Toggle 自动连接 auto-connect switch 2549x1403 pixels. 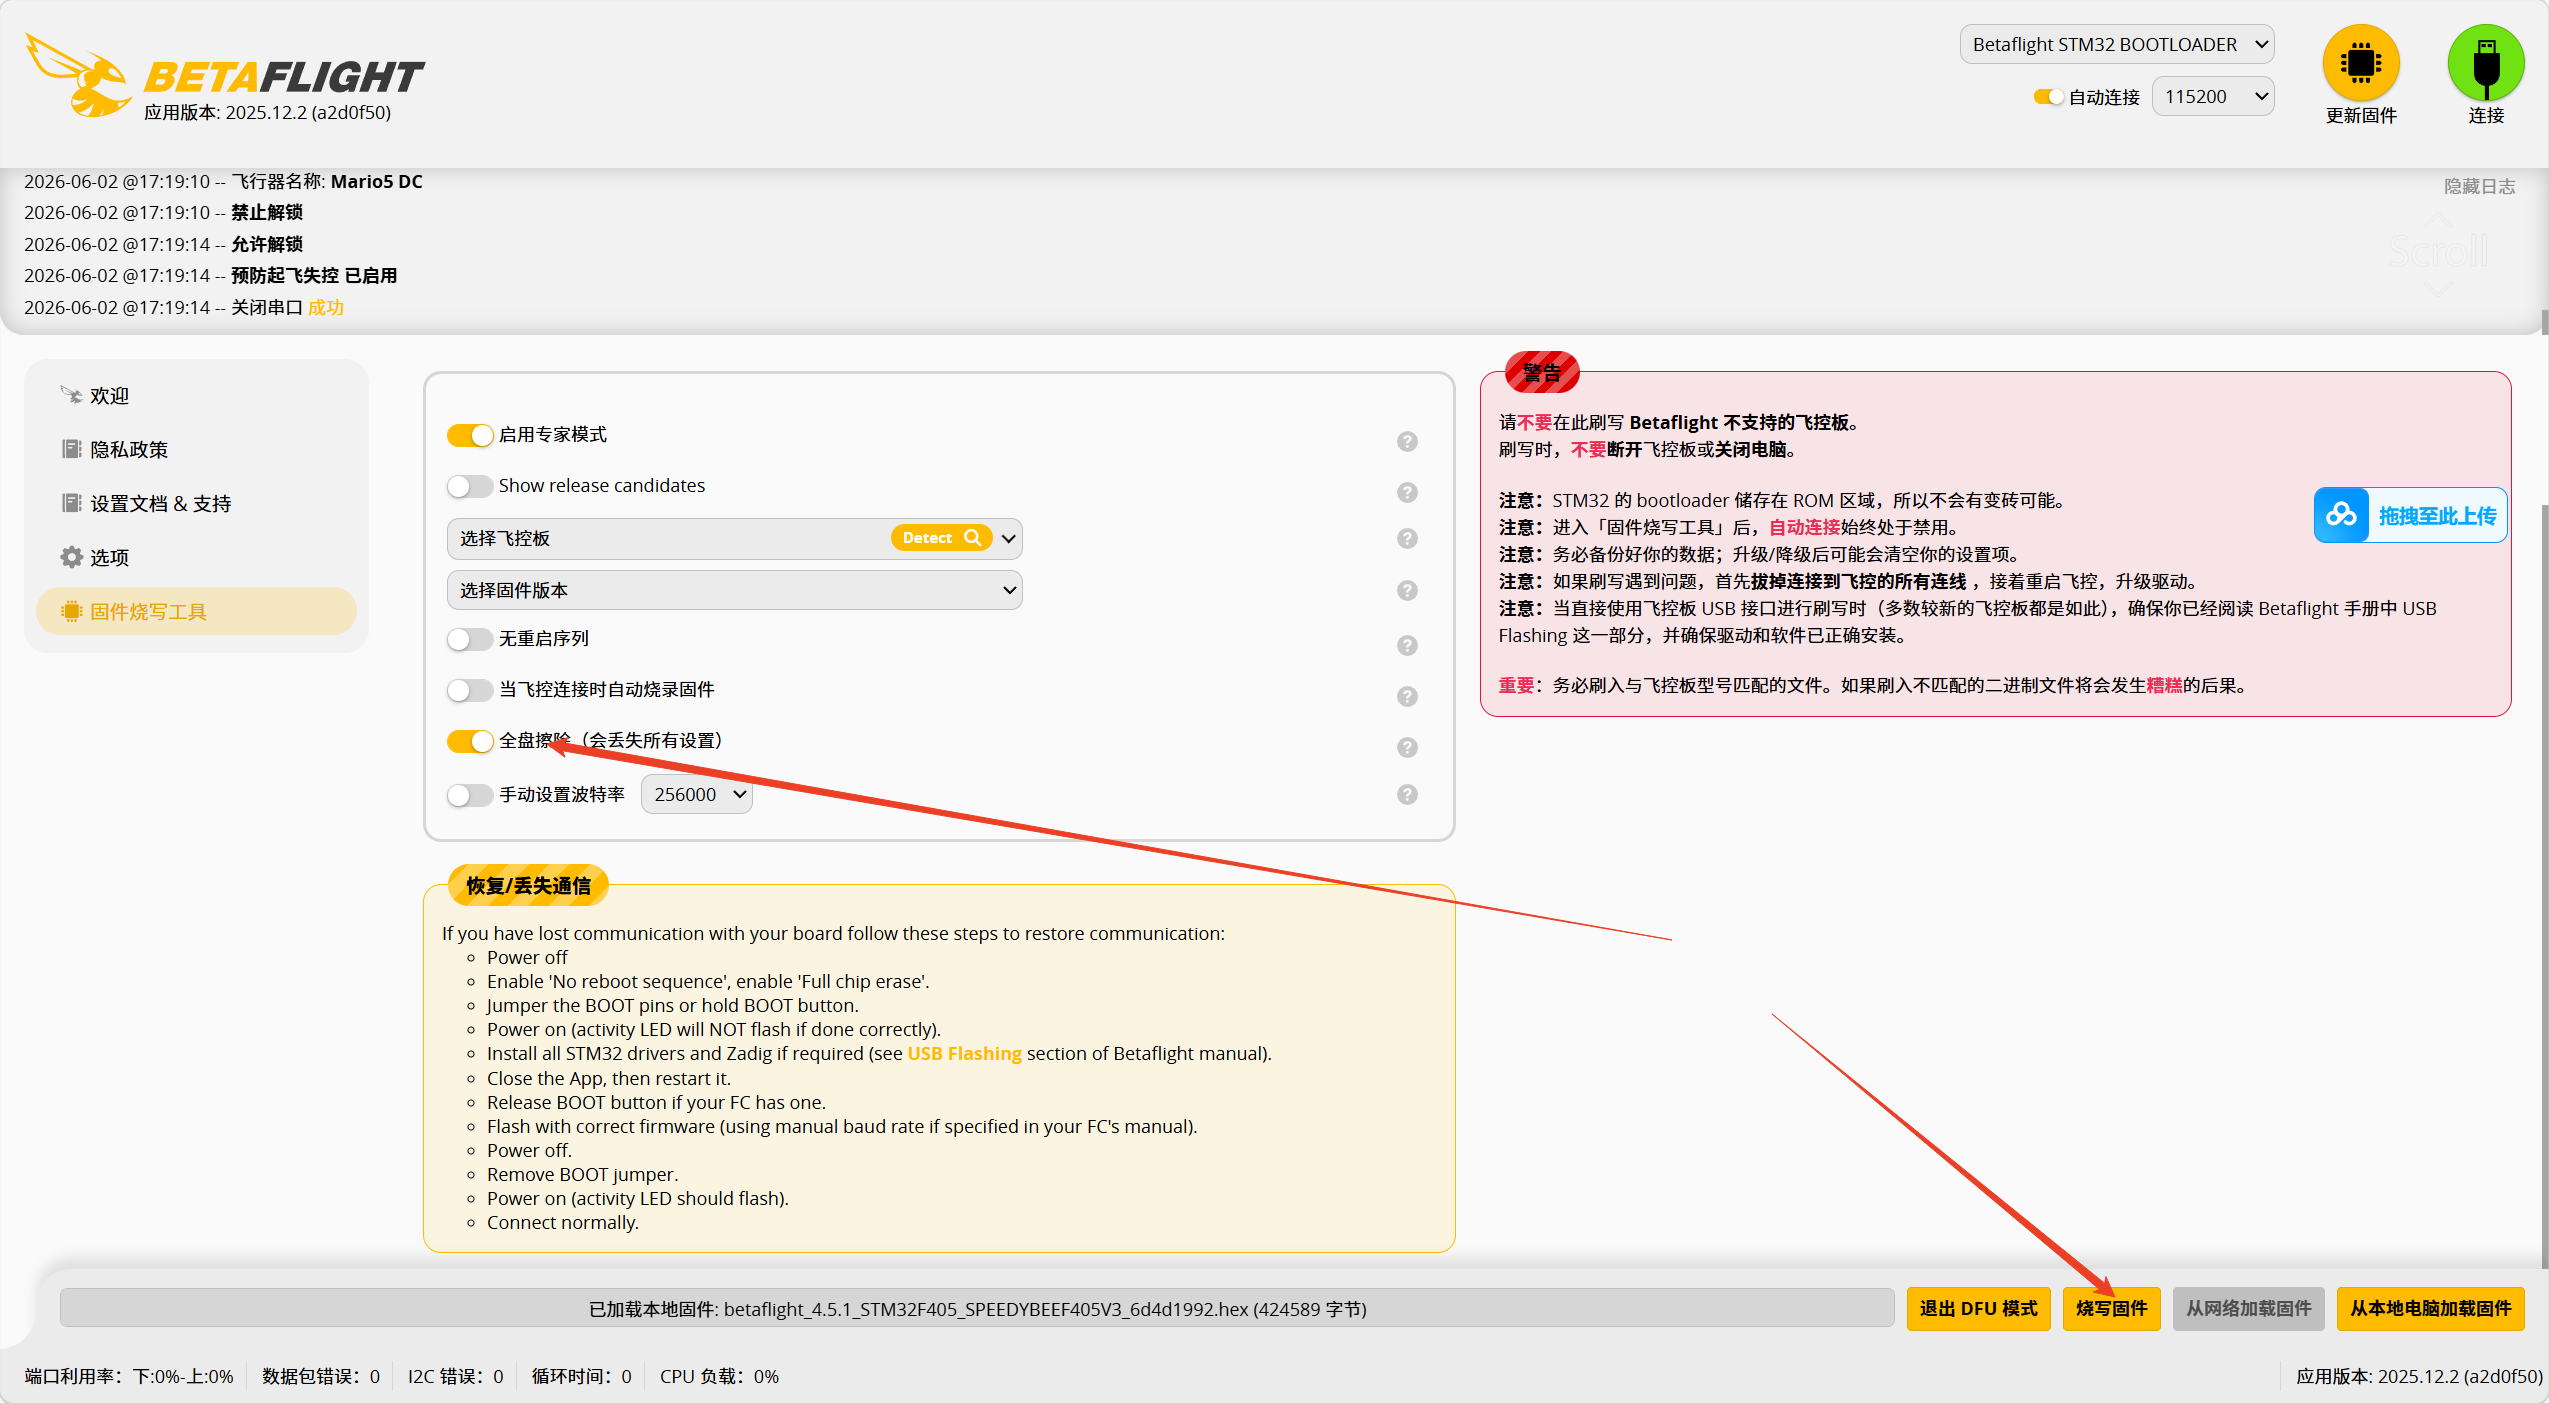(x=2048, y=97)
